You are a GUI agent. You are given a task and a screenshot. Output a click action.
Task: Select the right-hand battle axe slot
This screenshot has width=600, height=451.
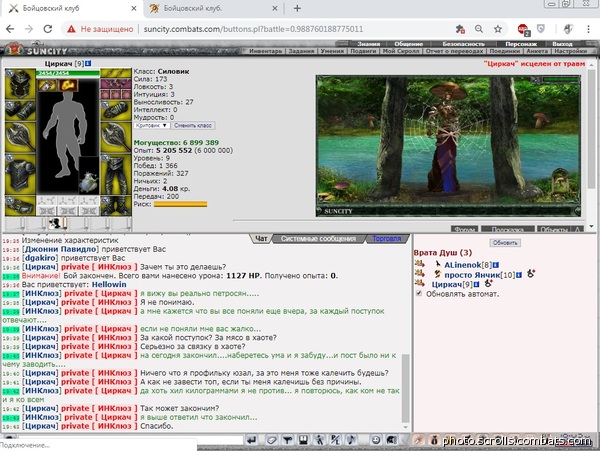pos(116,138)
